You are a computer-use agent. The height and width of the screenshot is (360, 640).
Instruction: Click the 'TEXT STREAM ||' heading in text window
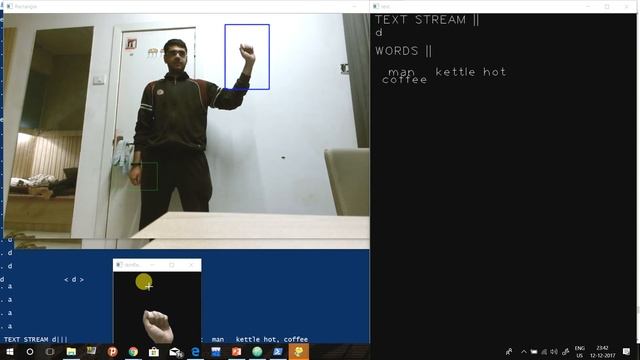click(x=427, y=20)
